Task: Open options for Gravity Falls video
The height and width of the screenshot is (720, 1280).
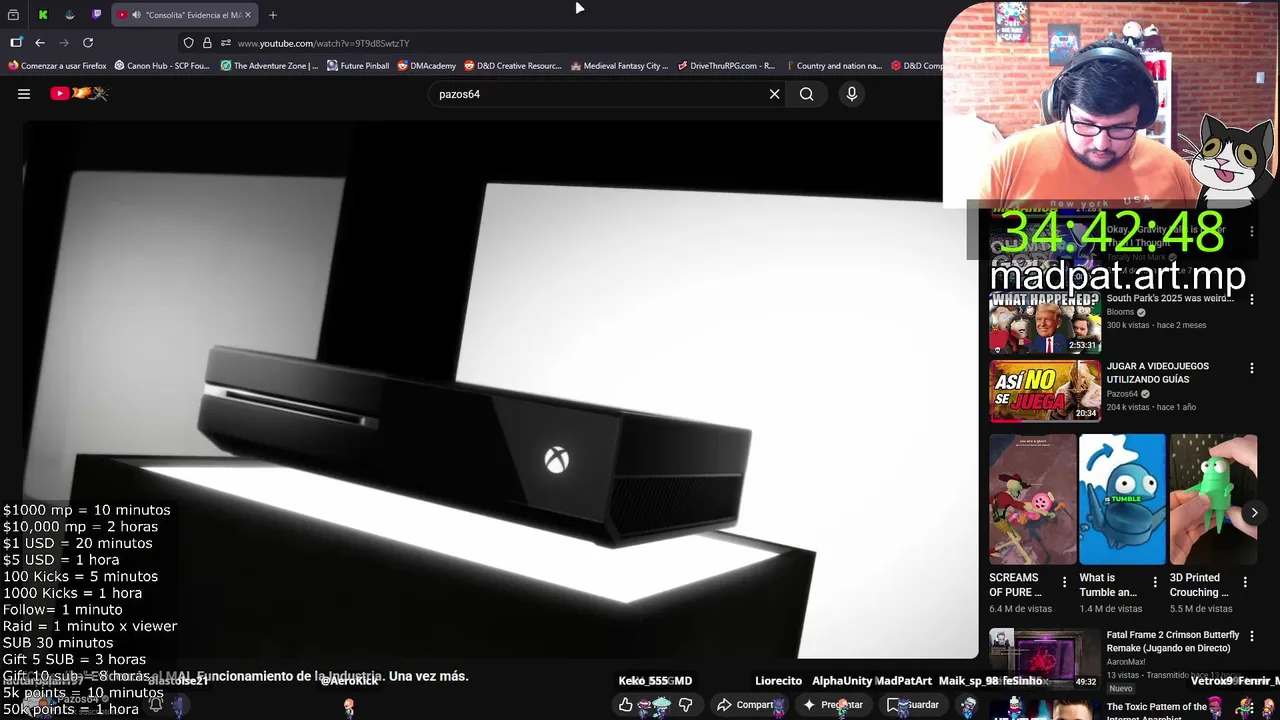Action: click(1252, 231)
